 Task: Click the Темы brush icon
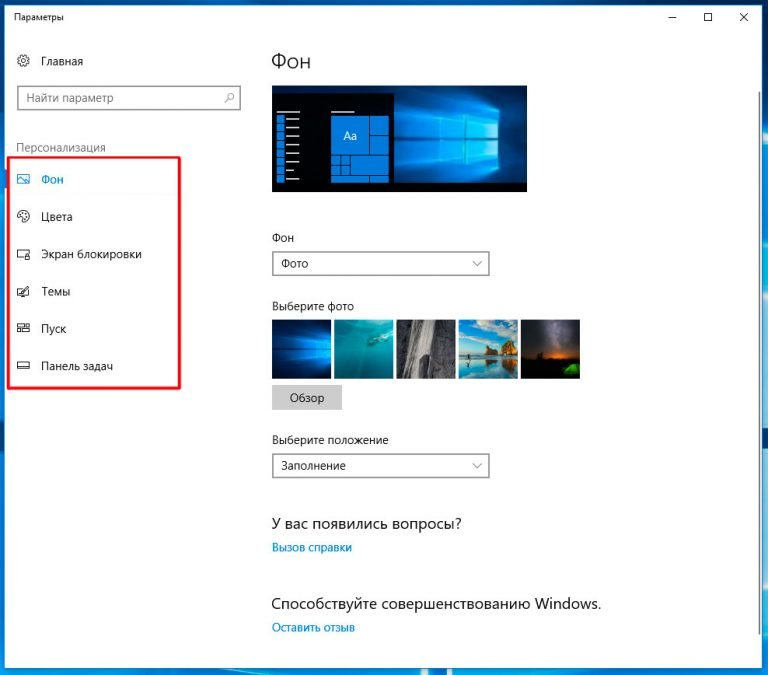tap(24, 292)
